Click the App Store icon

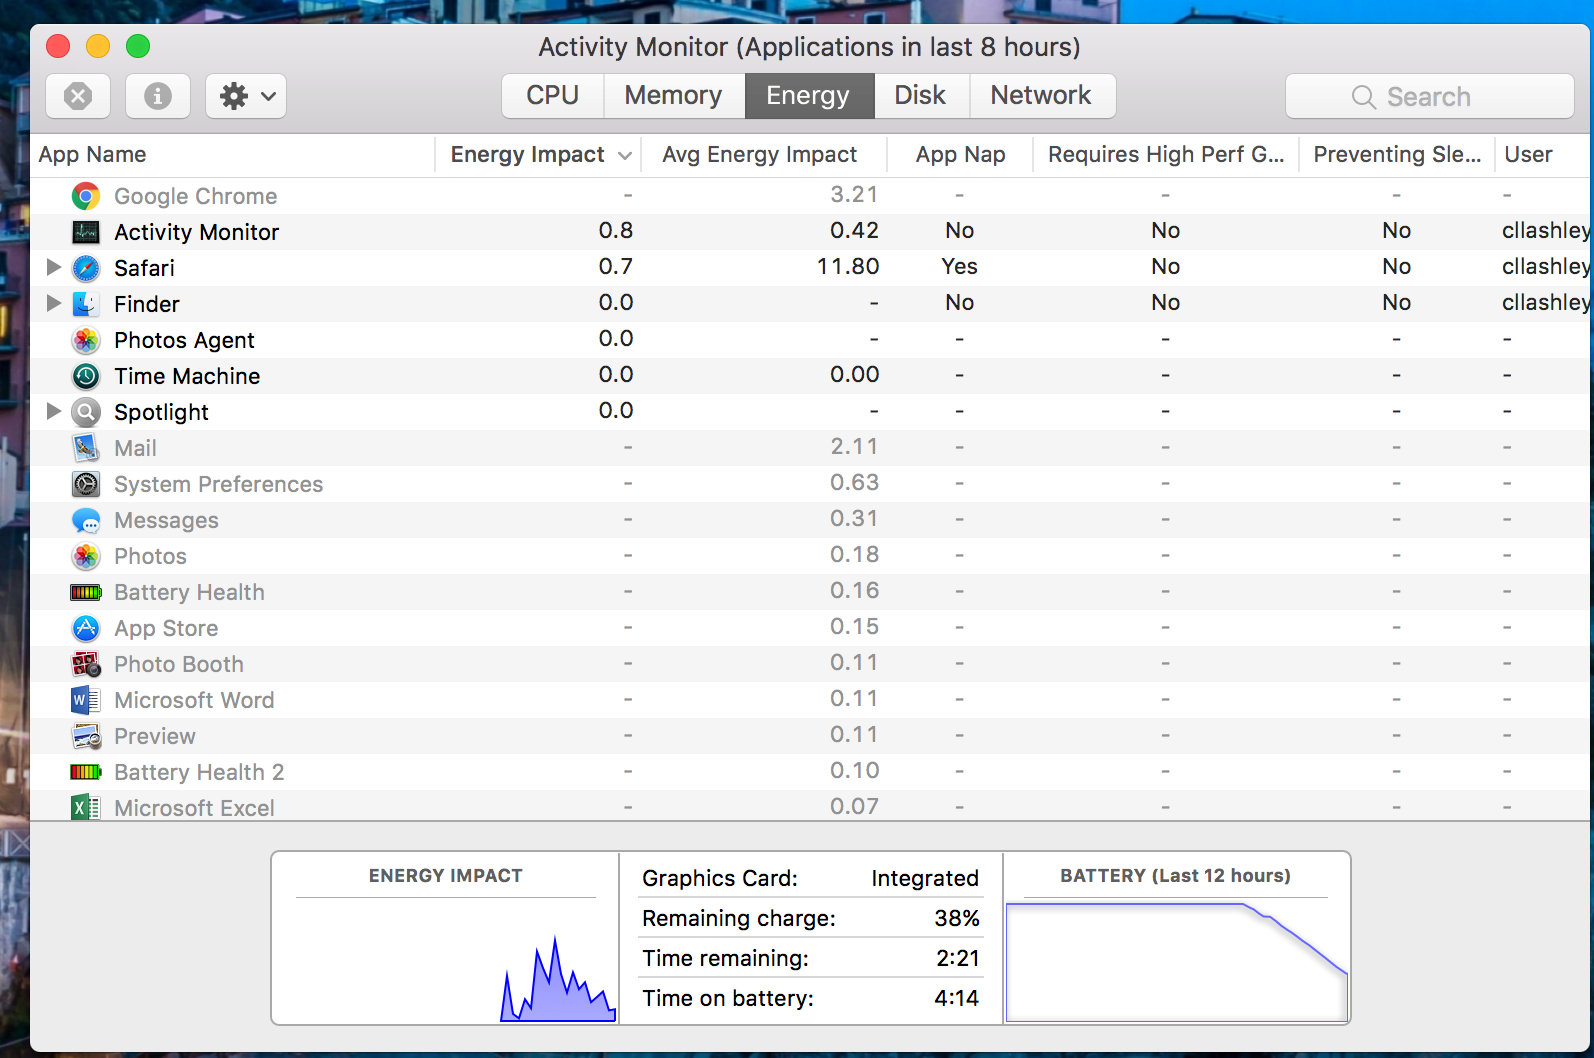pyautogui.click(x=86, y=628)
